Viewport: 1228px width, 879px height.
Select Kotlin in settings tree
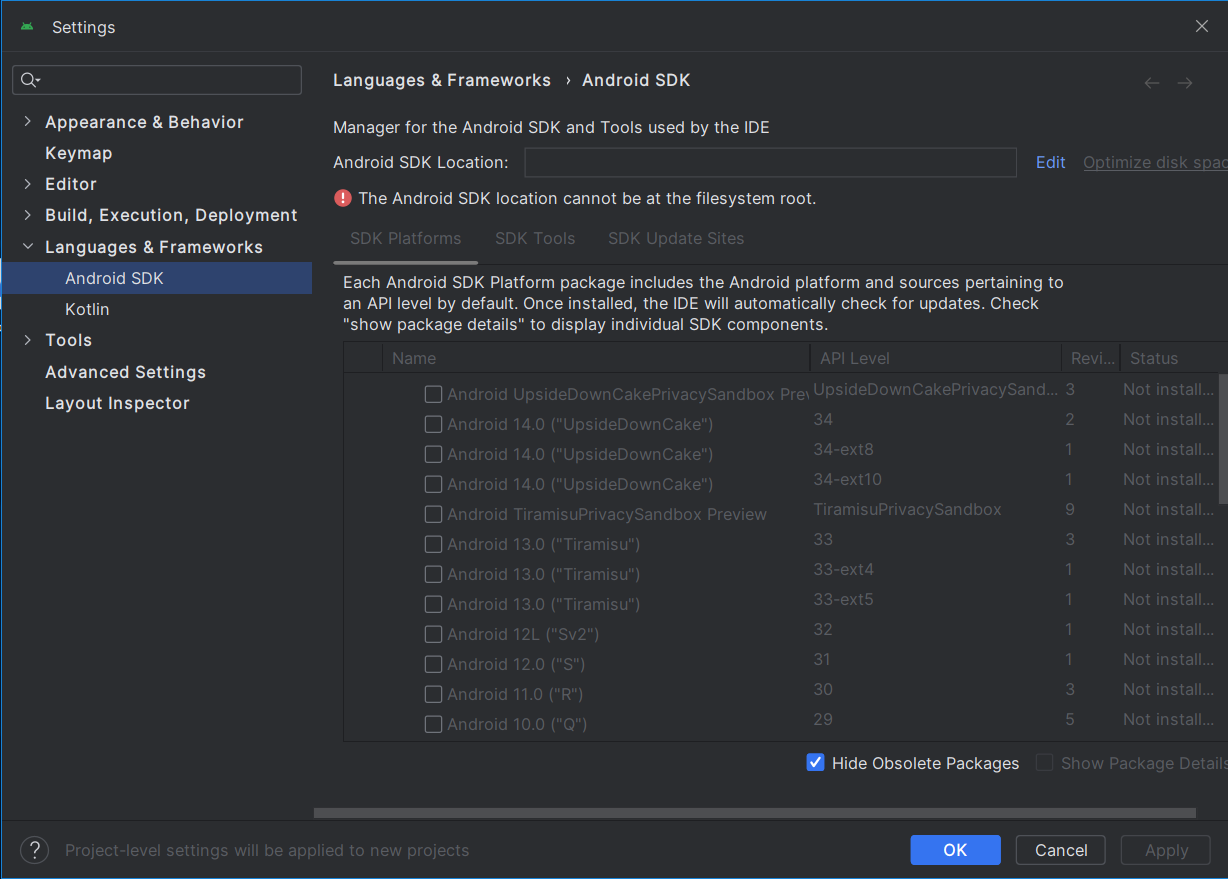(x=87, y=309)
